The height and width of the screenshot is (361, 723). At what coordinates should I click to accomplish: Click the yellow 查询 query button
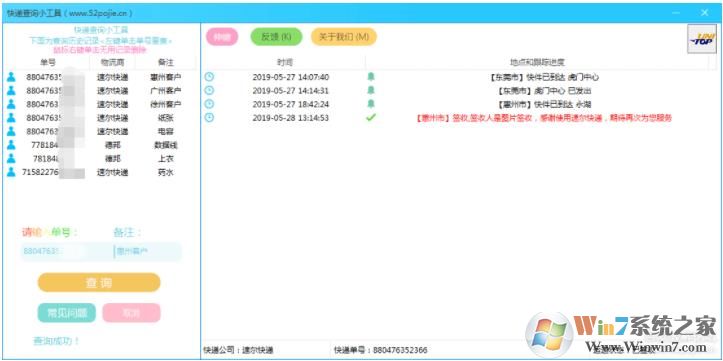point(99,283)
